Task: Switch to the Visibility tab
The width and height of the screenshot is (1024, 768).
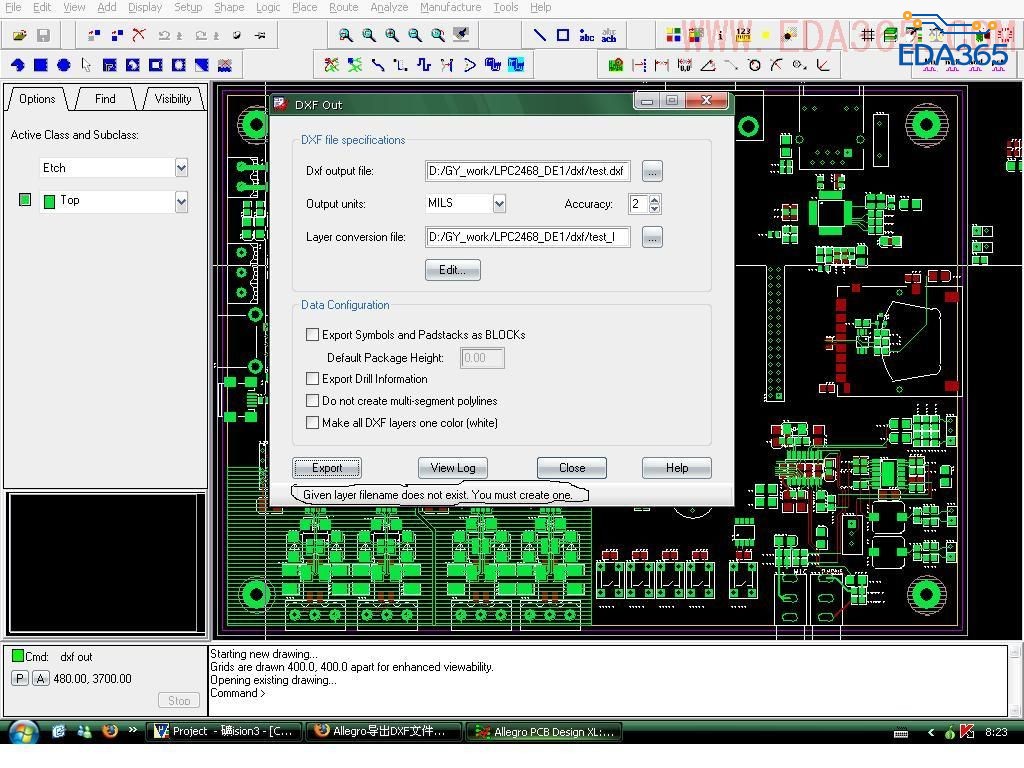Action: tap(173, 99)
